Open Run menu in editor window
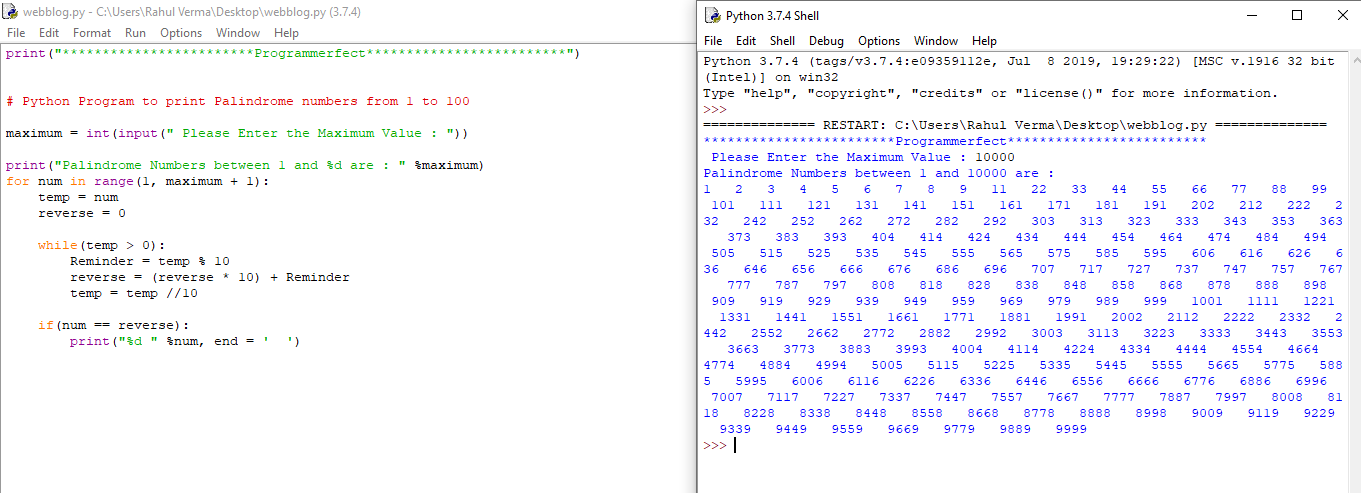The width and height of the screenshot is (1361, 493). pos(135,33)
